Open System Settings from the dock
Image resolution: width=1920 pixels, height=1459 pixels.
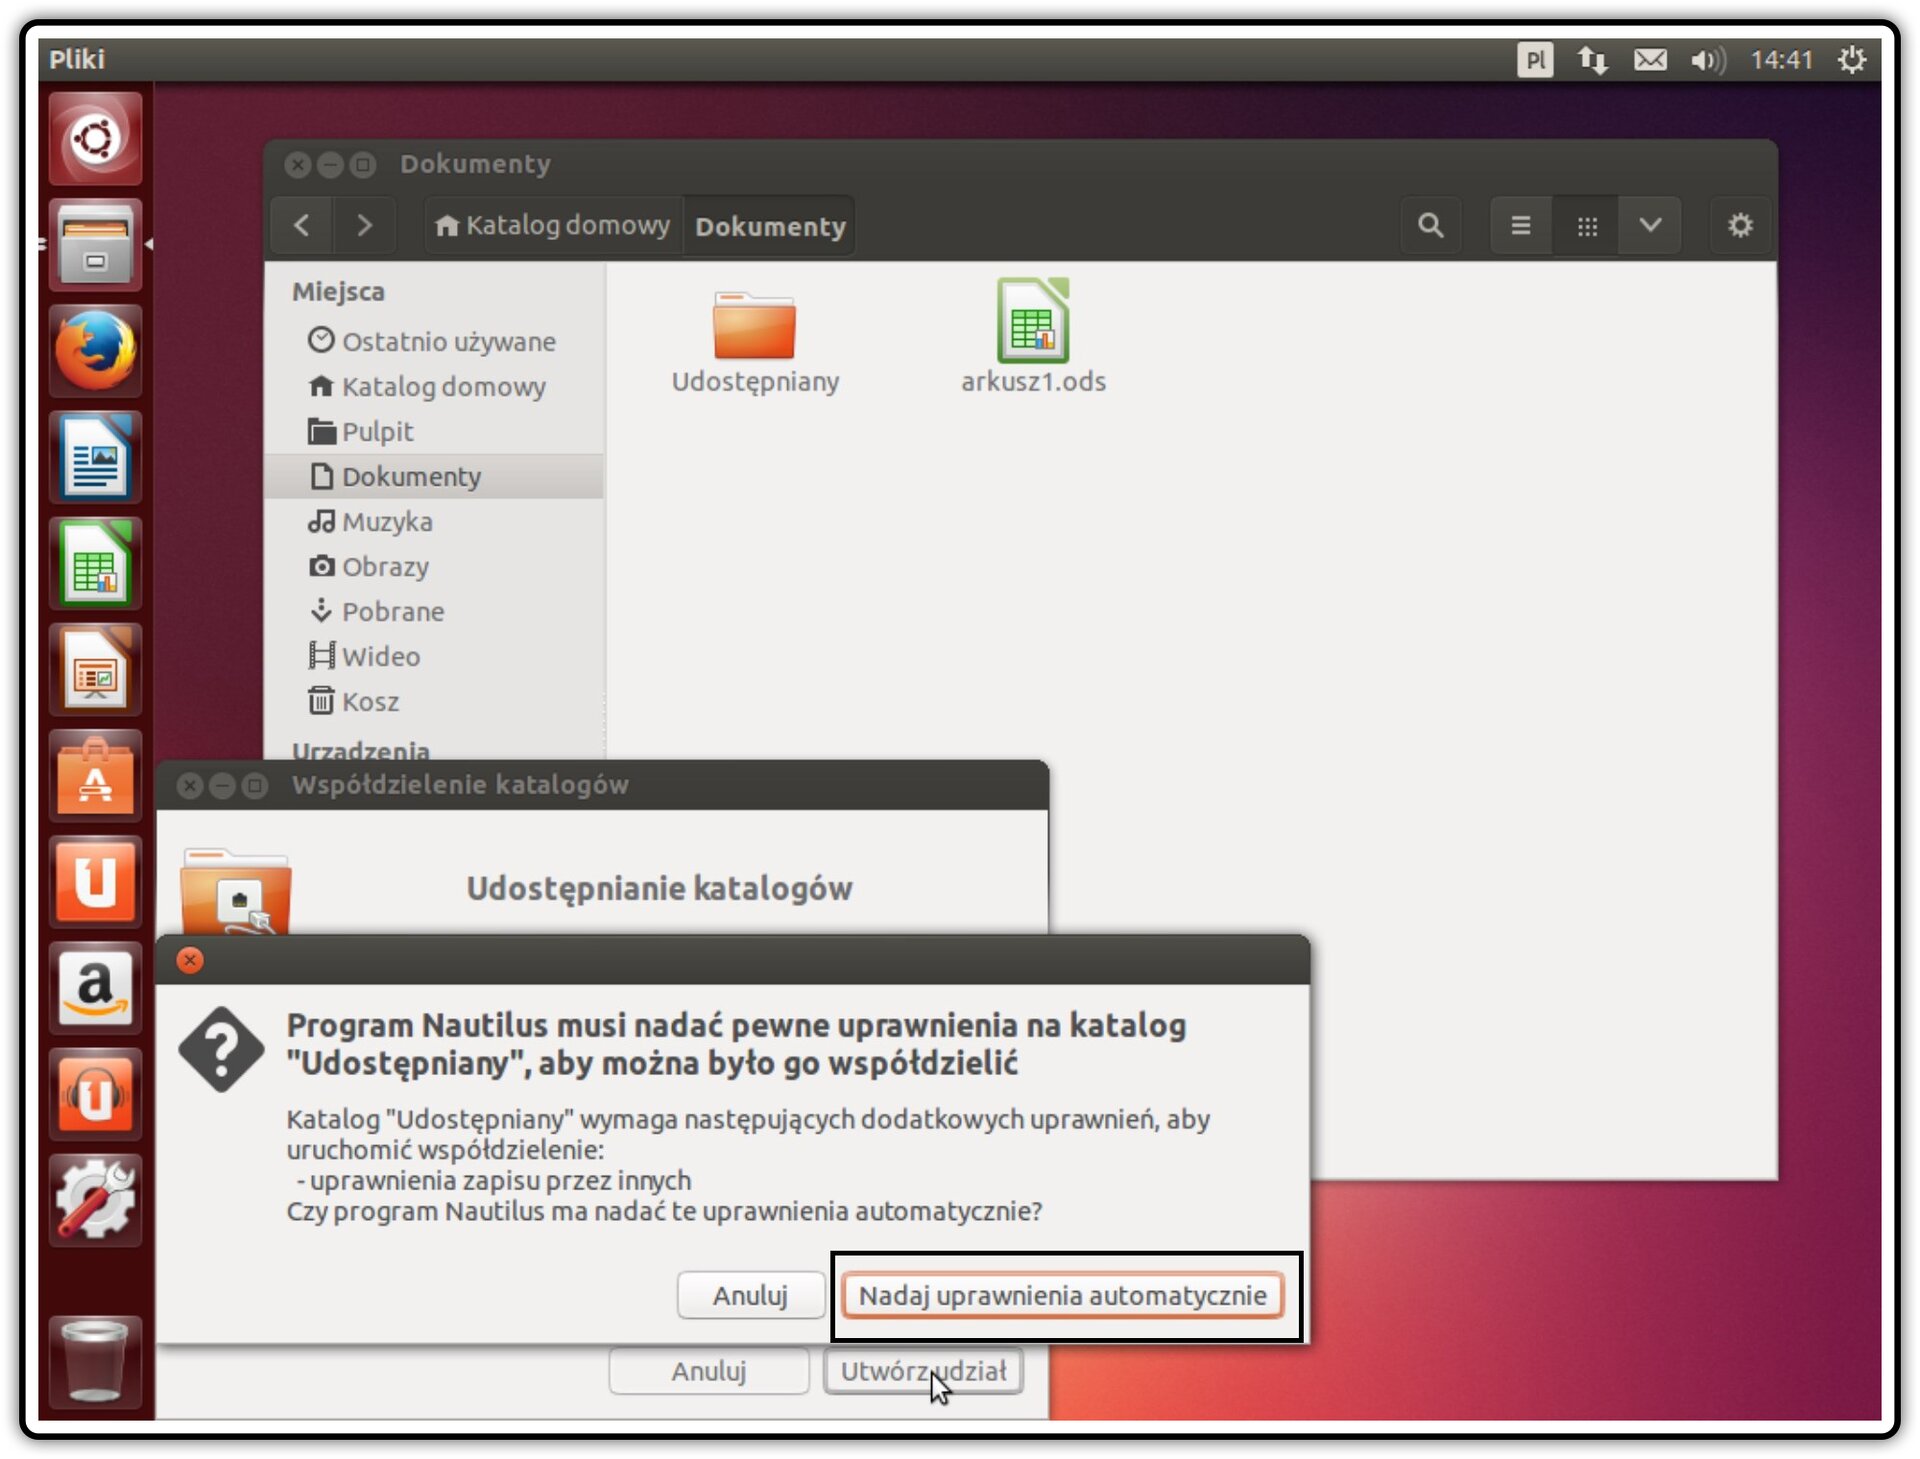[95, 1201]
